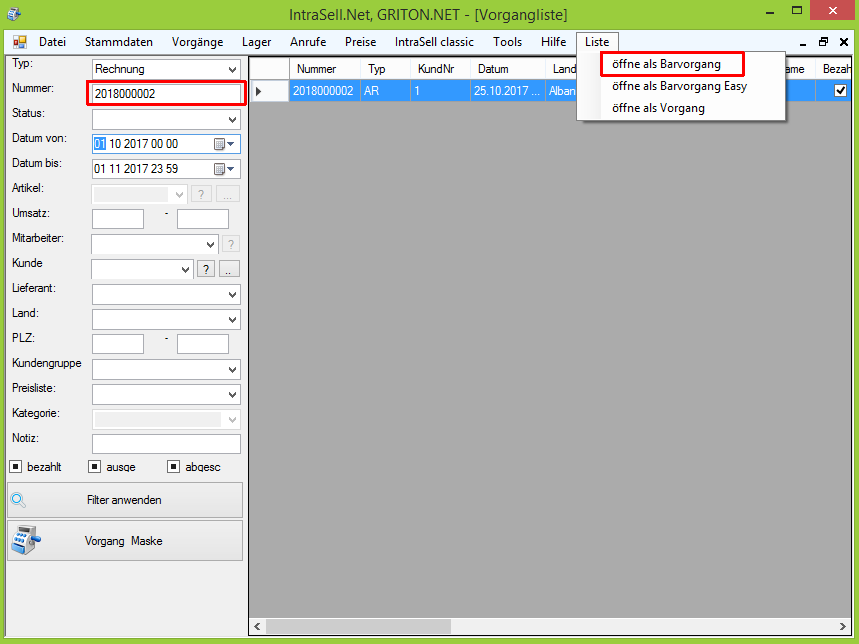Expand the Status dropdown
The width and height of the screenshot is (859, 644).
pos(232,120)
